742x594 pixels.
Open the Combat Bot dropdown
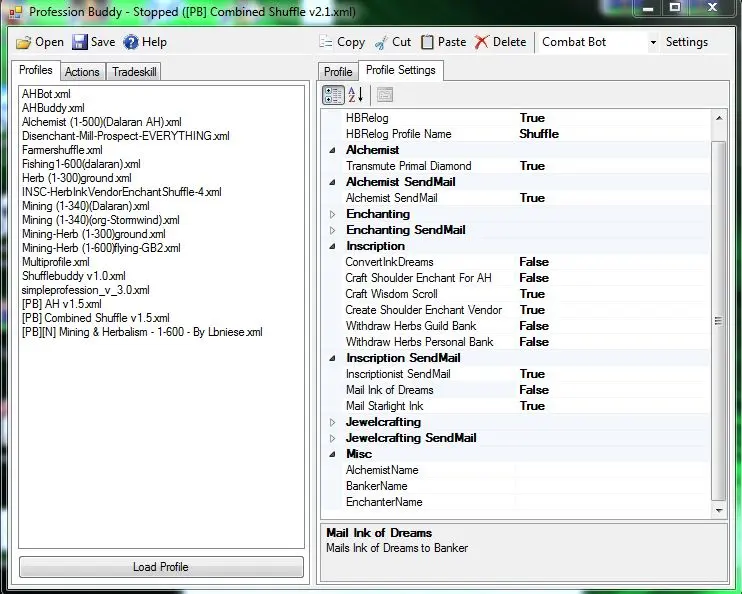(x=653, y=42)
